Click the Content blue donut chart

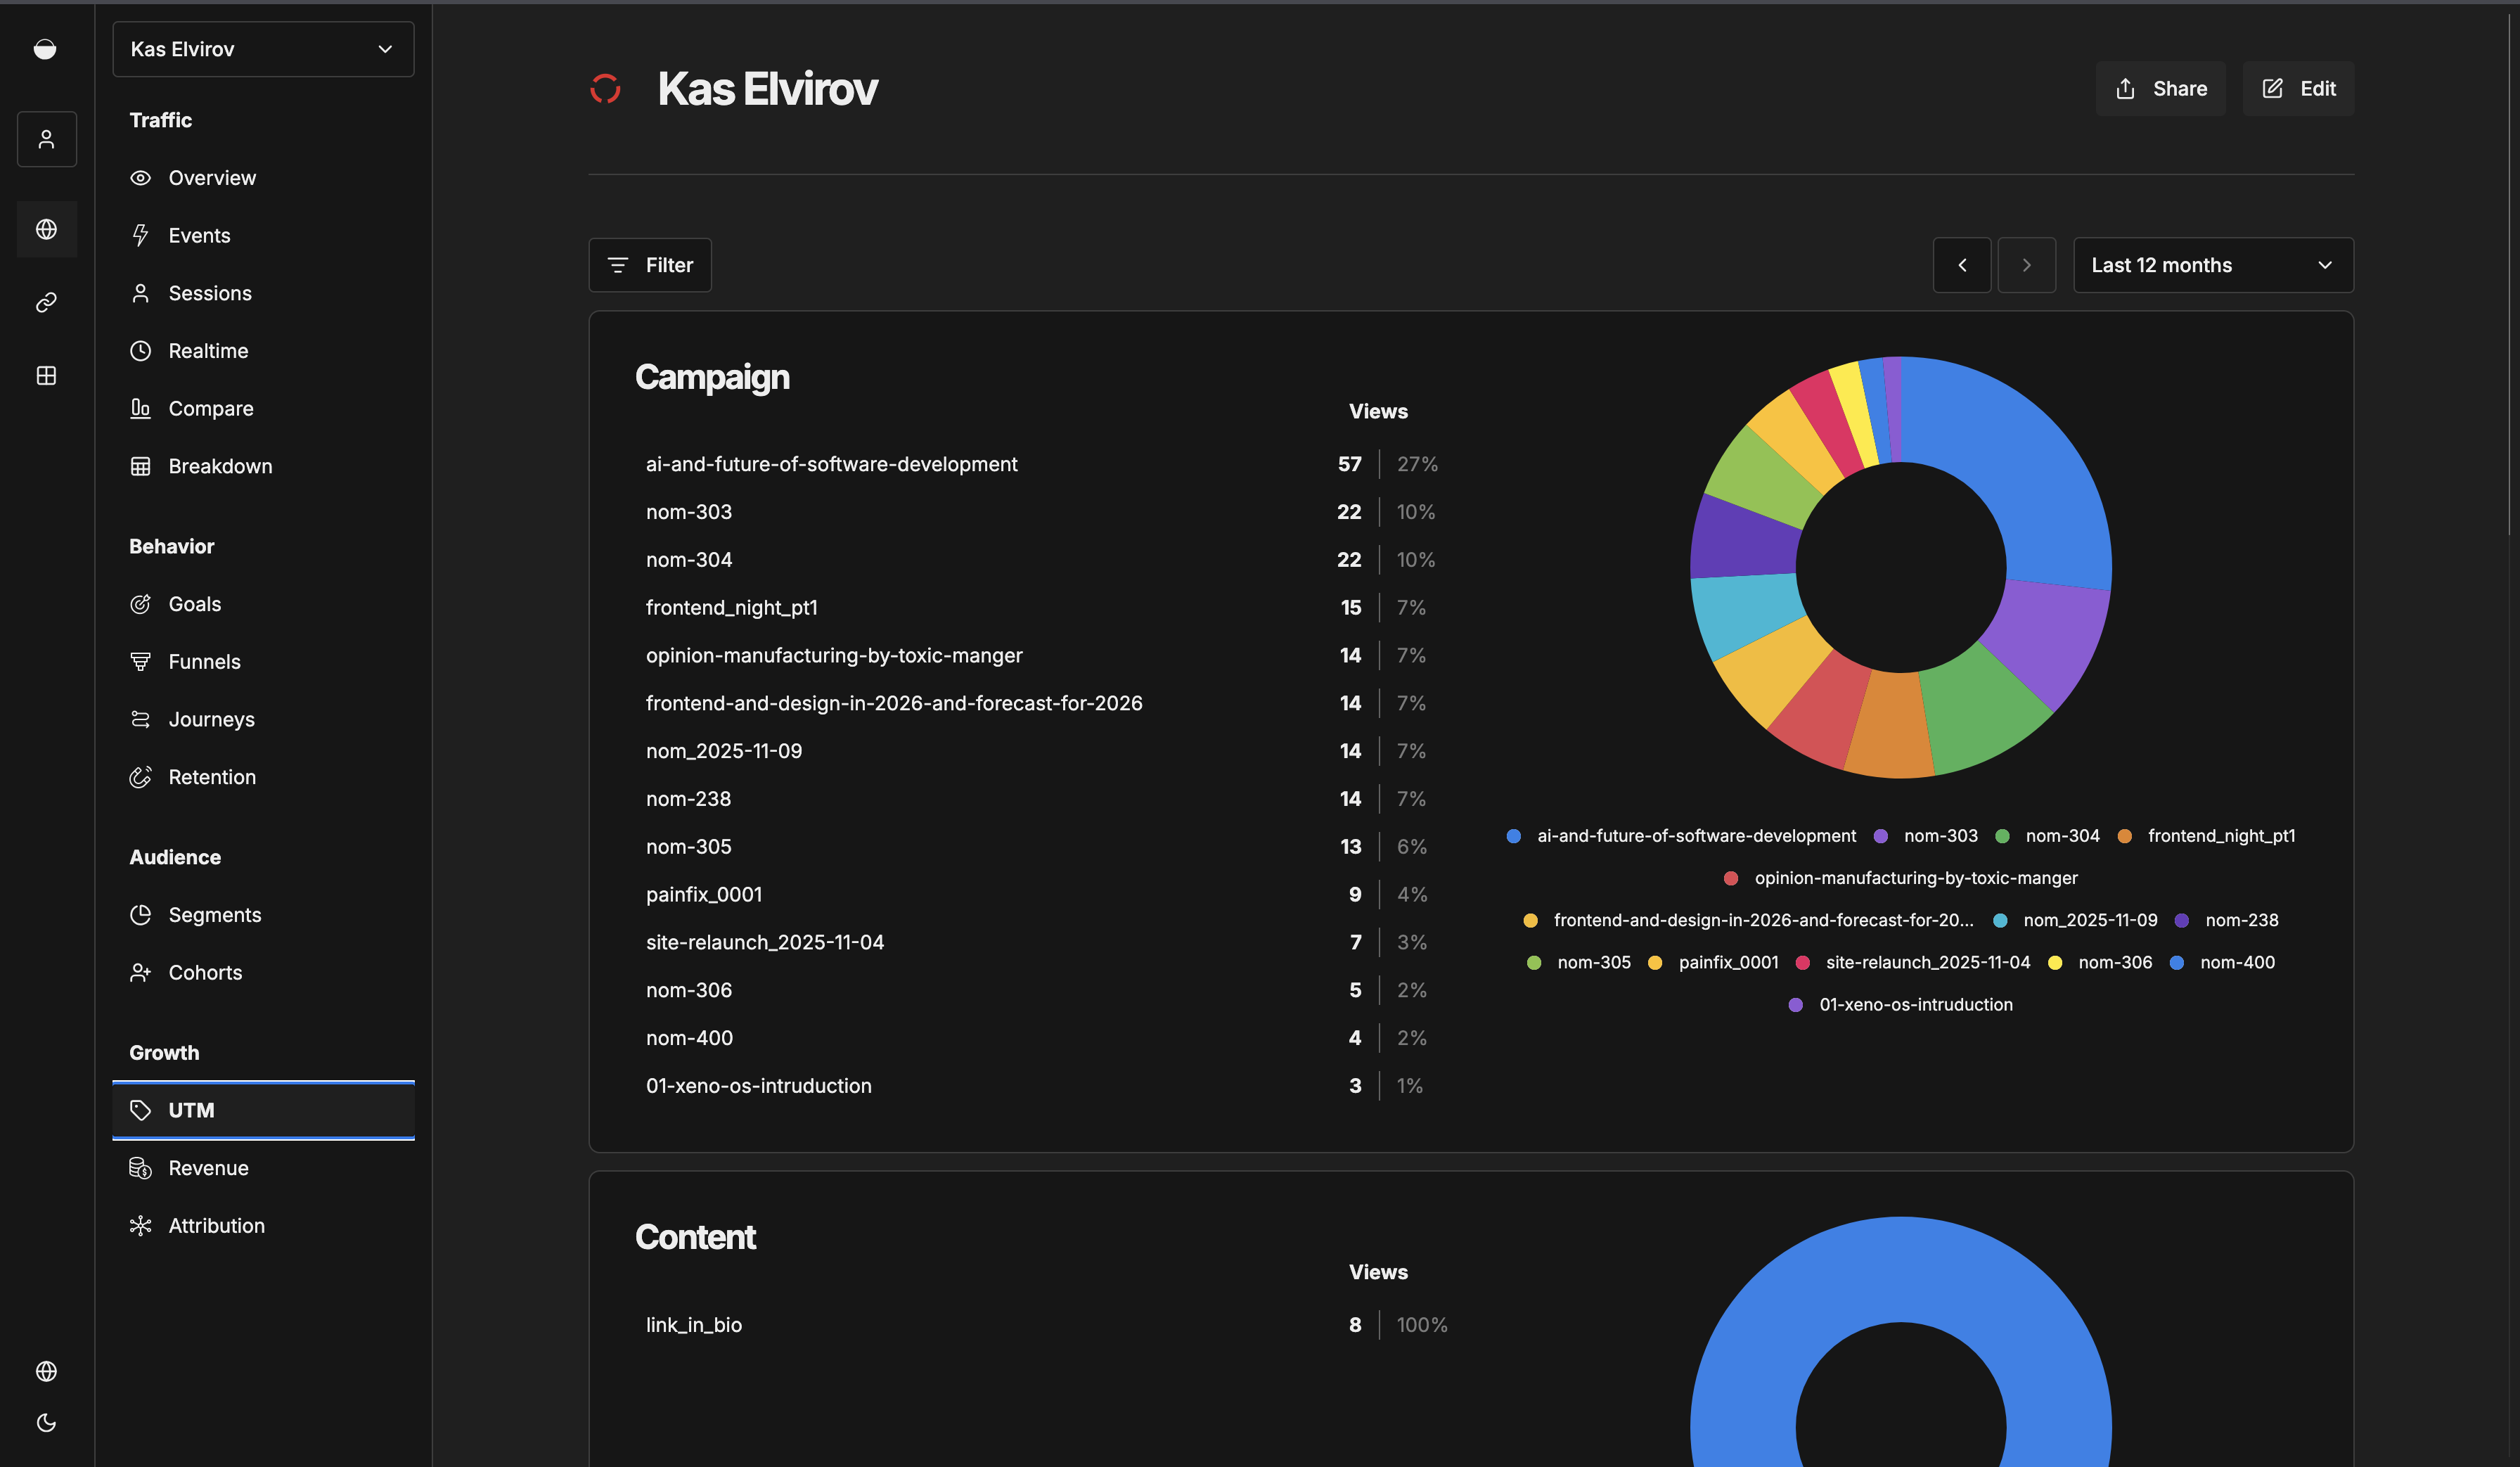(1900, 1270)
